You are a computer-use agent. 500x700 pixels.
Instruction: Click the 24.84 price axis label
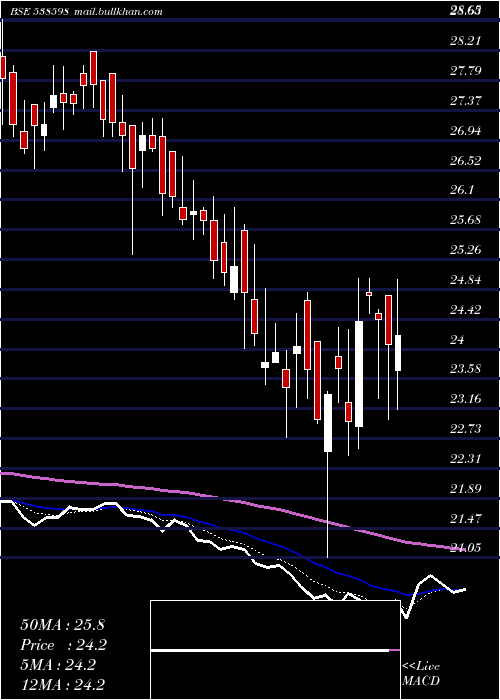[465, 279]
